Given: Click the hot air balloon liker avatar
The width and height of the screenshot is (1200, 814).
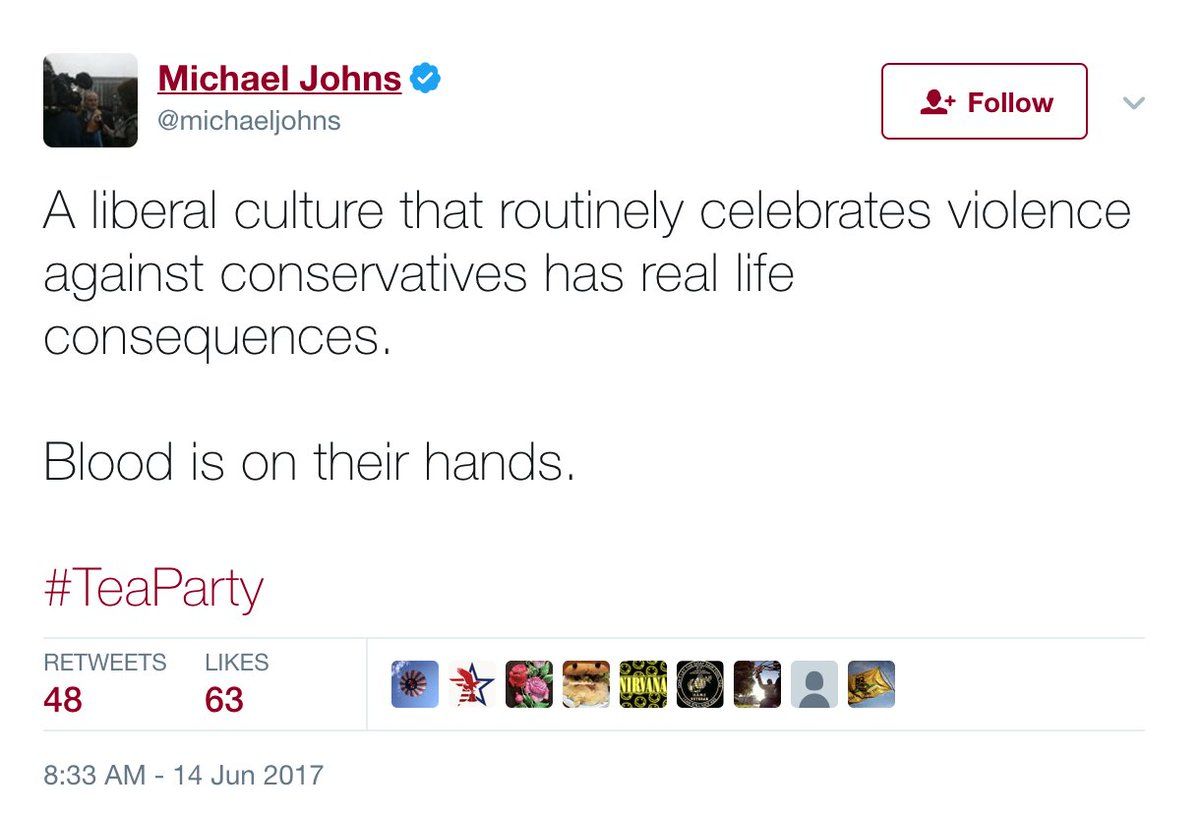Looking at the screenshot, I should (415, 684).
